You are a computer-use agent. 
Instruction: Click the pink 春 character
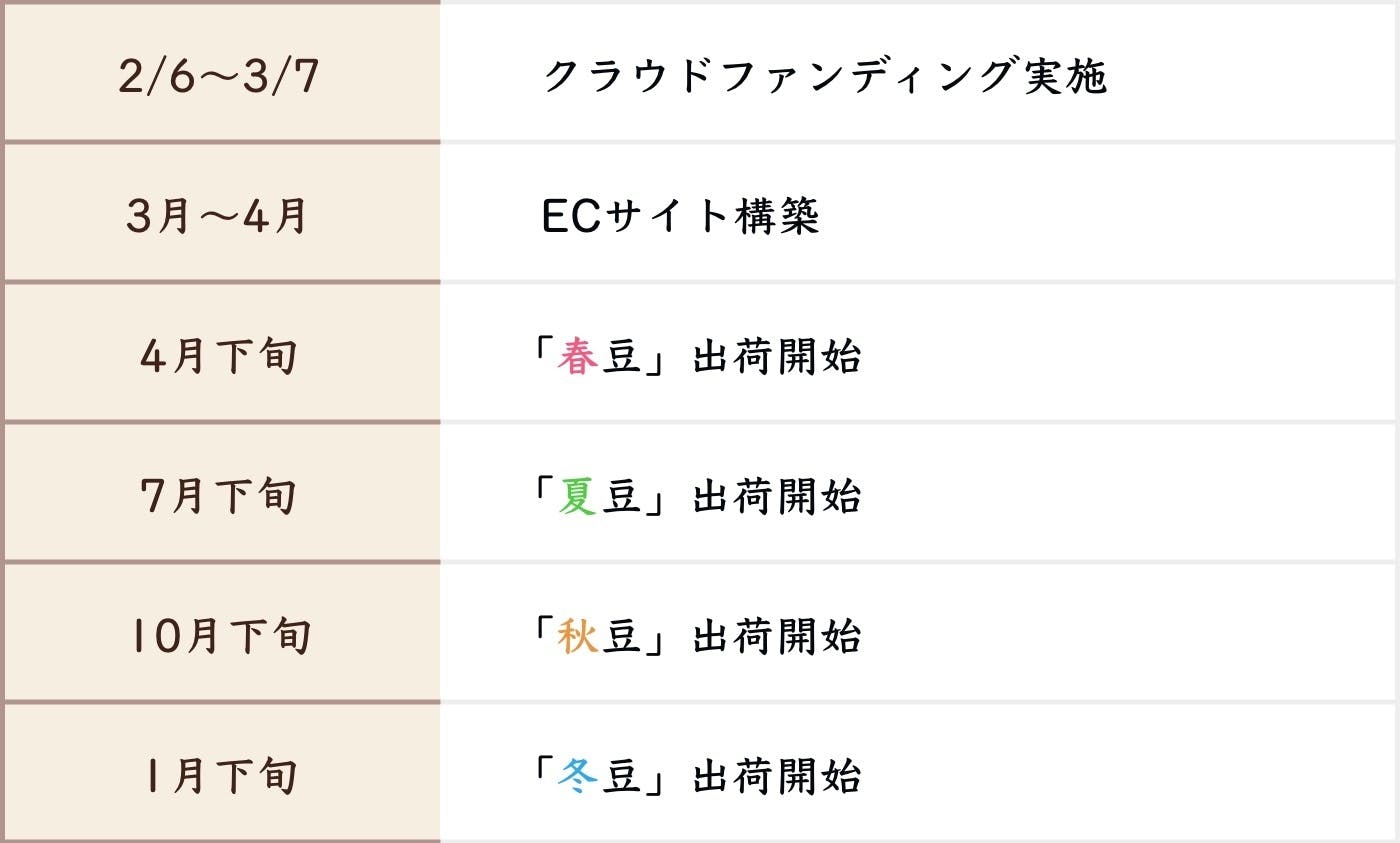coord(577,357)
